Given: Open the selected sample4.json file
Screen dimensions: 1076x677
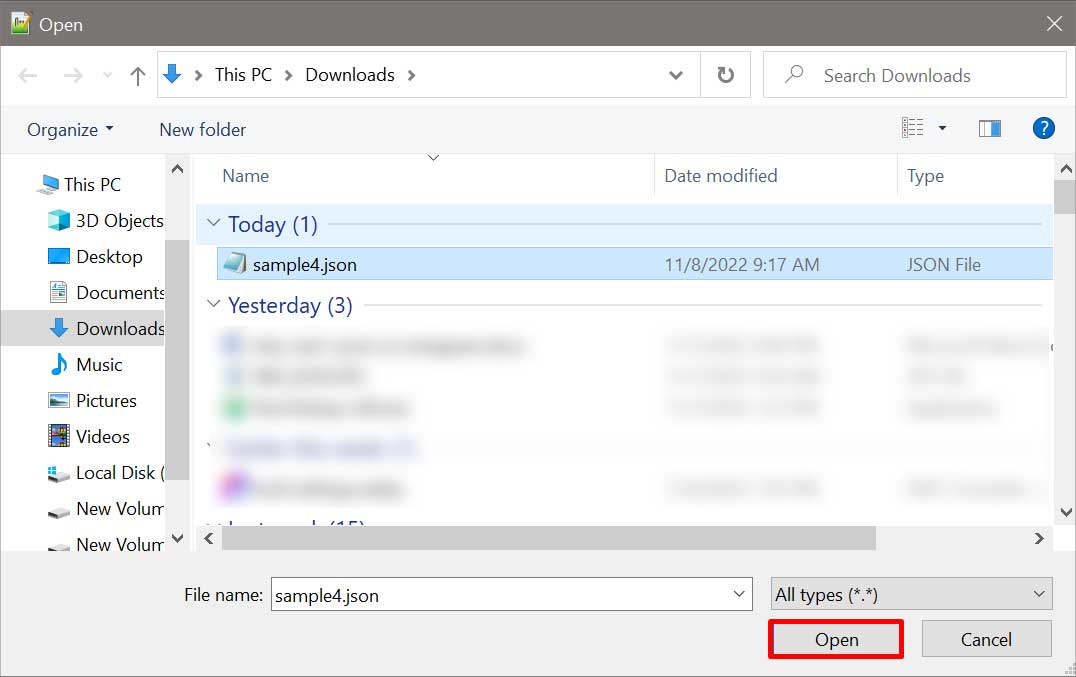Looking at the screenshot, I should (835, 639).
